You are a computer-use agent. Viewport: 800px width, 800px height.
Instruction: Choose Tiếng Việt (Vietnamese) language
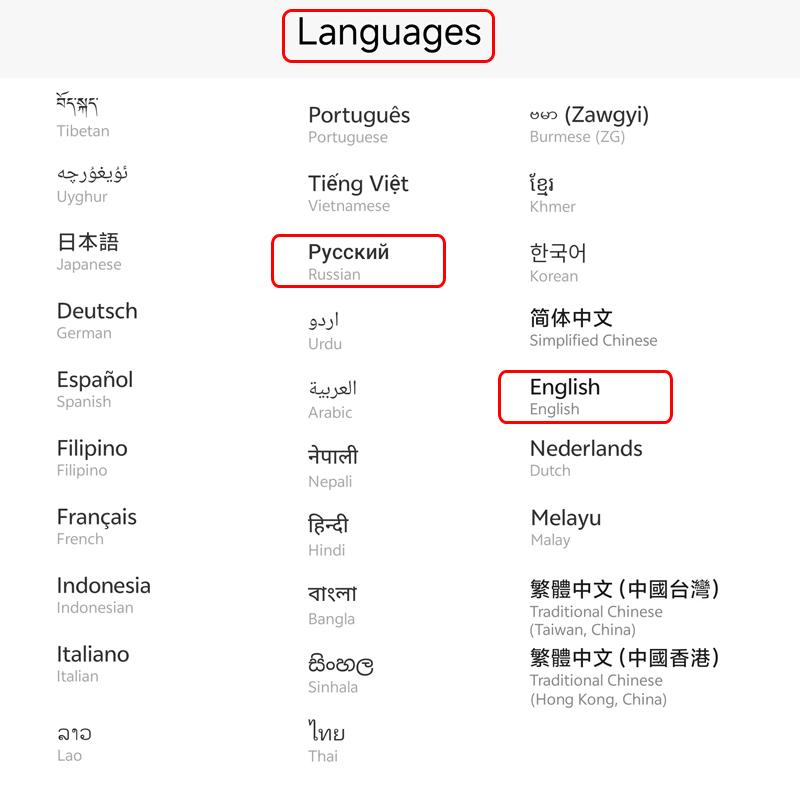[x=358, y=193]
